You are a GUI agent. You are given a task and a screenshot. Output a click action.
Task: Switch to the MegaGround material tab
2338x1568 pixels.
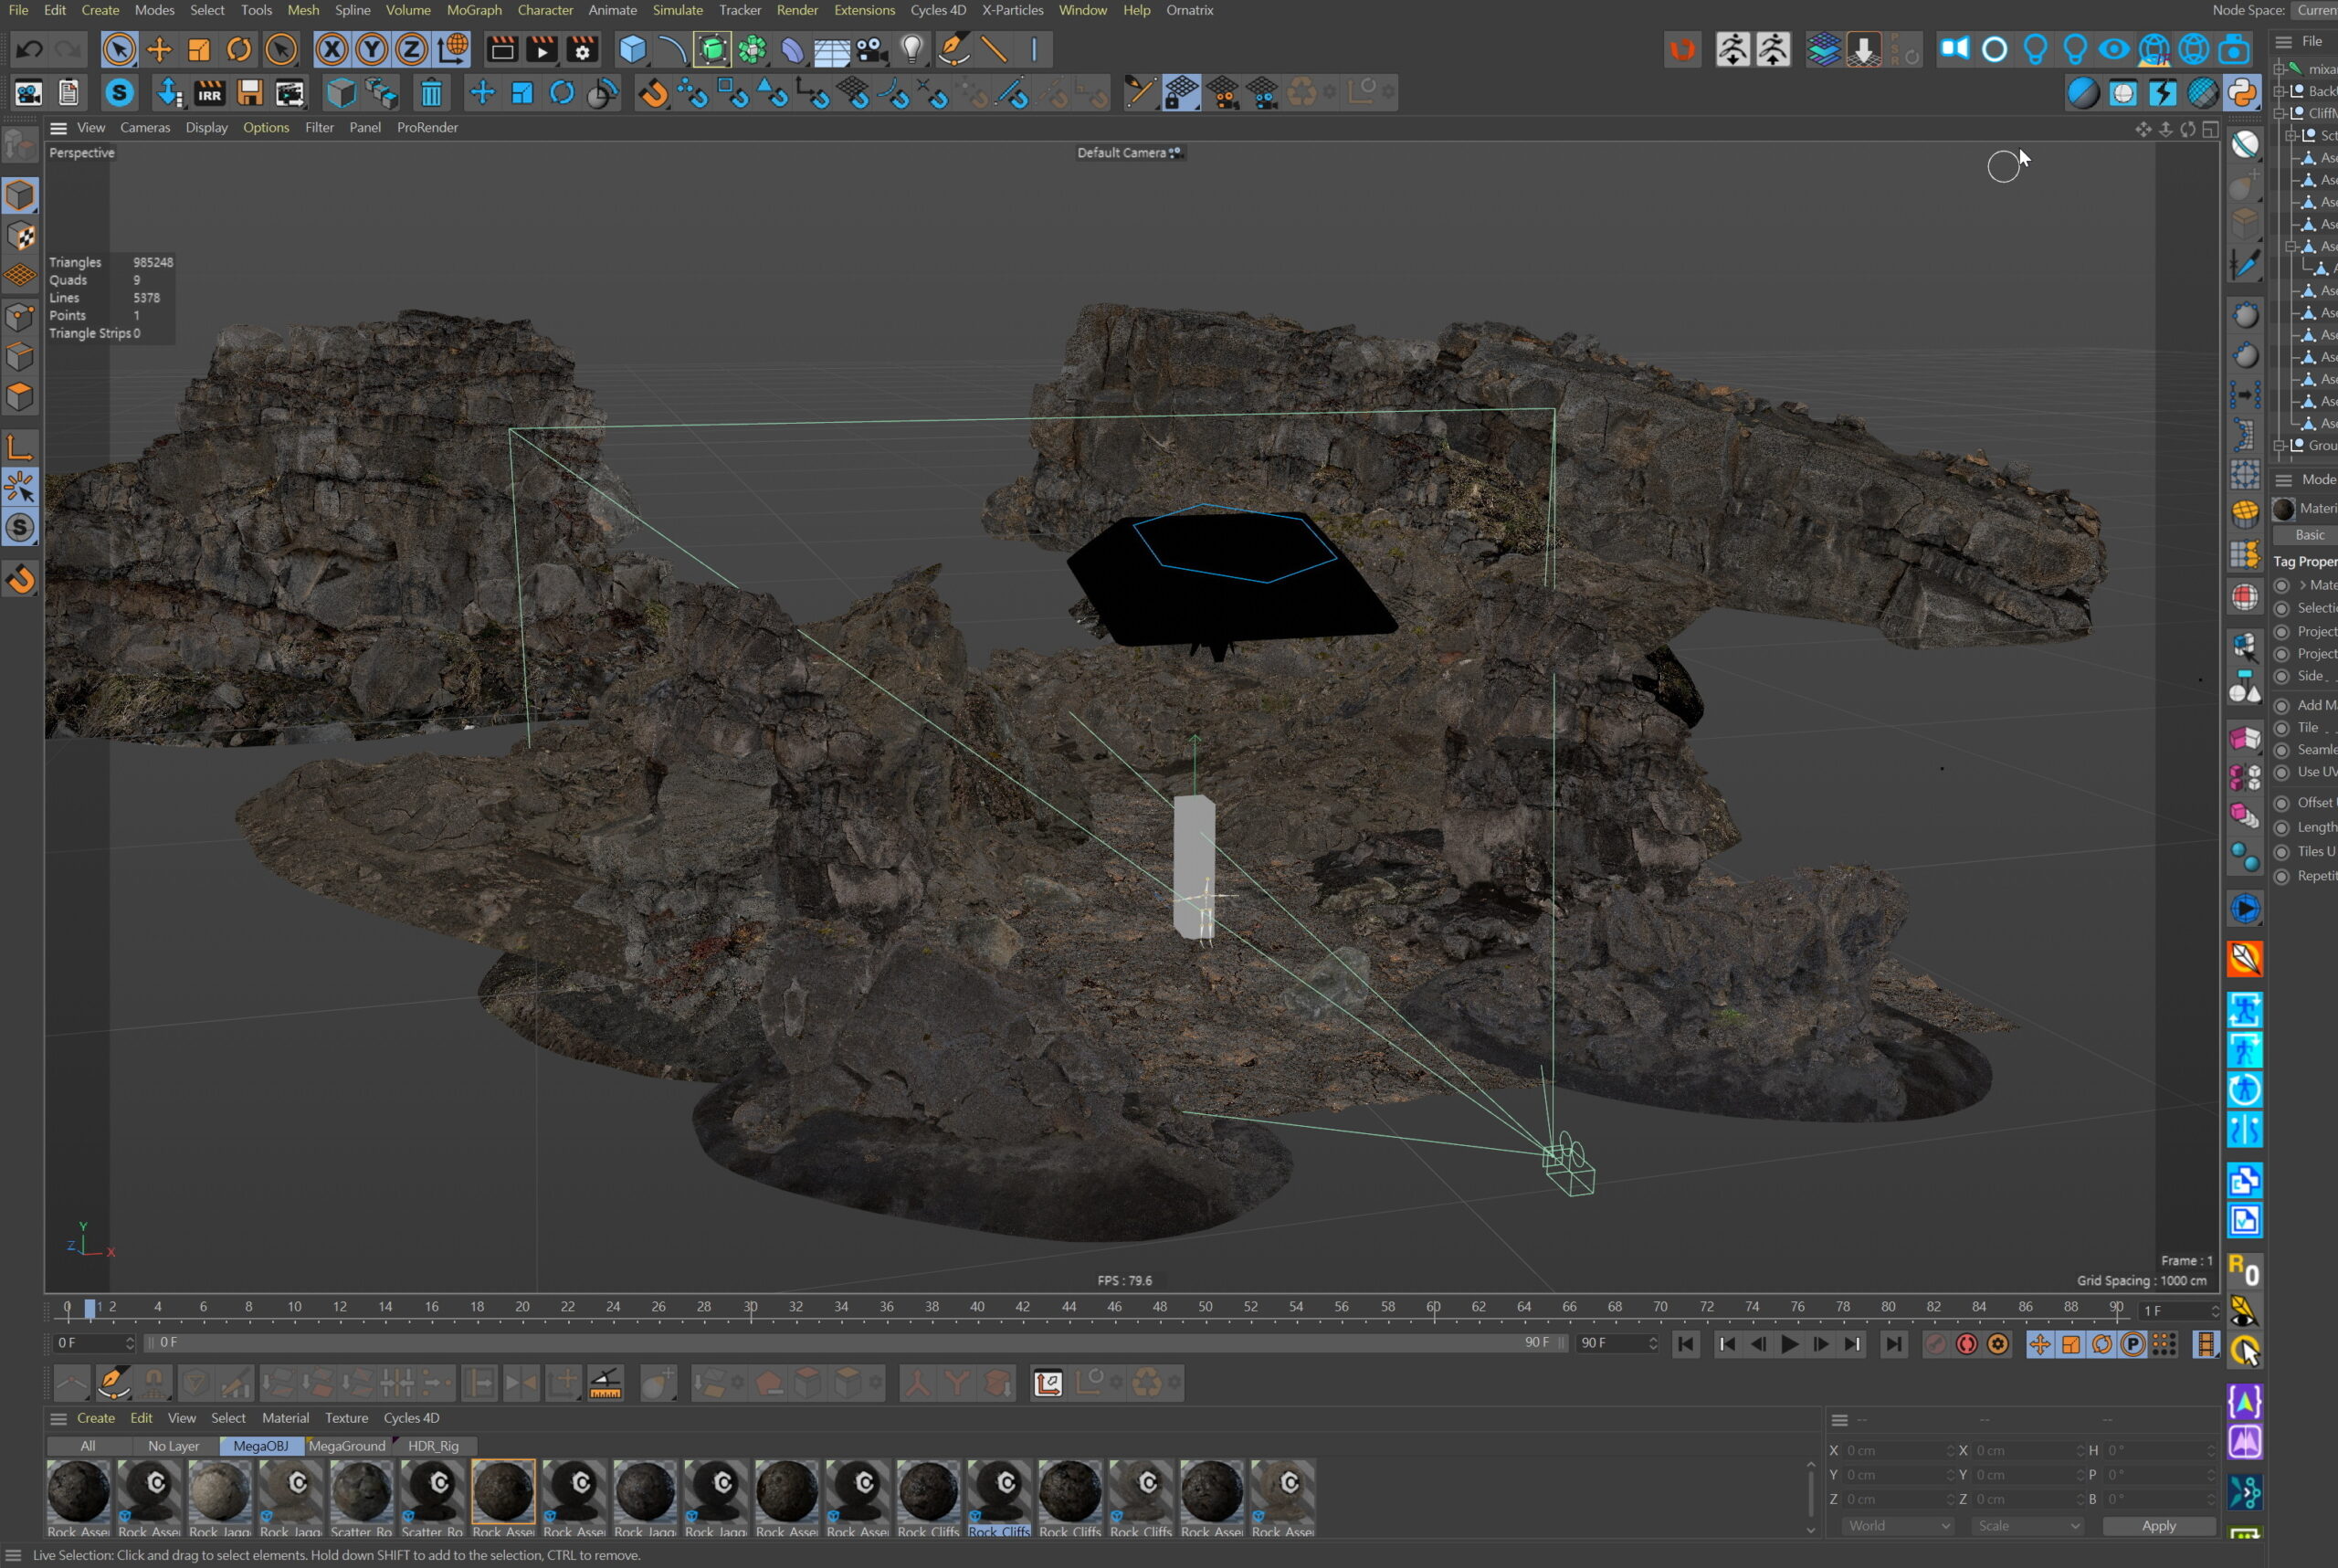[x=346, y=1446]
